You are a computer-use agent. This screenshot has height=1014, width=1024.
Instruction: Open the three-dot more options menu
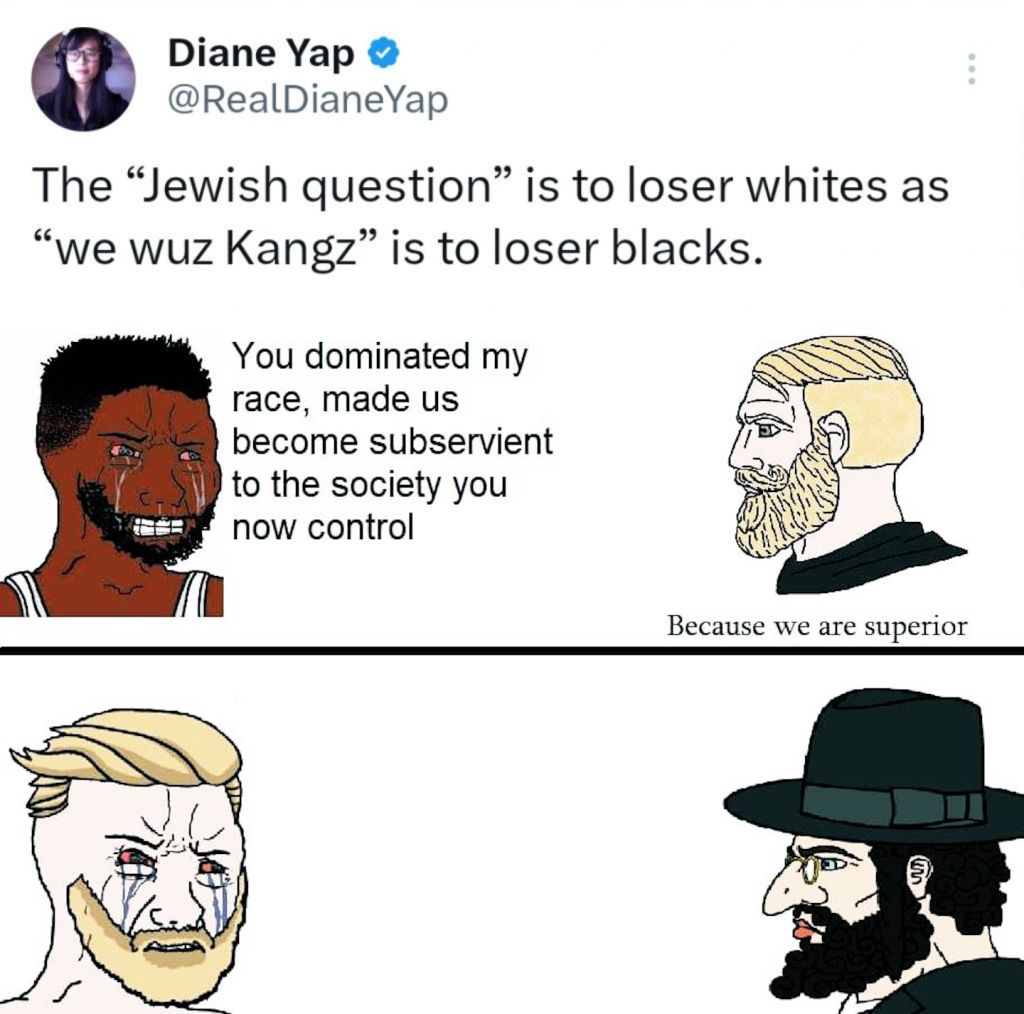[x=972, y=68]
